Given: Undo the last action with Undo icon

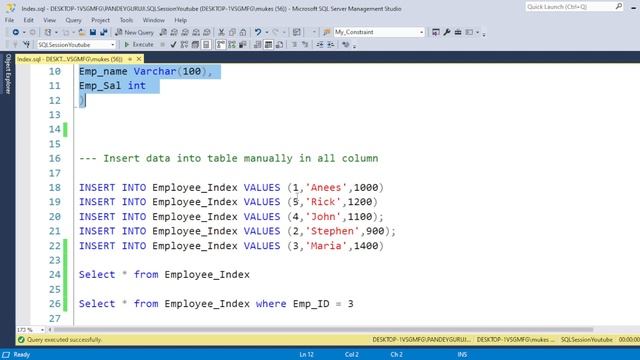Looking at the screenshot, I should 258,32.
